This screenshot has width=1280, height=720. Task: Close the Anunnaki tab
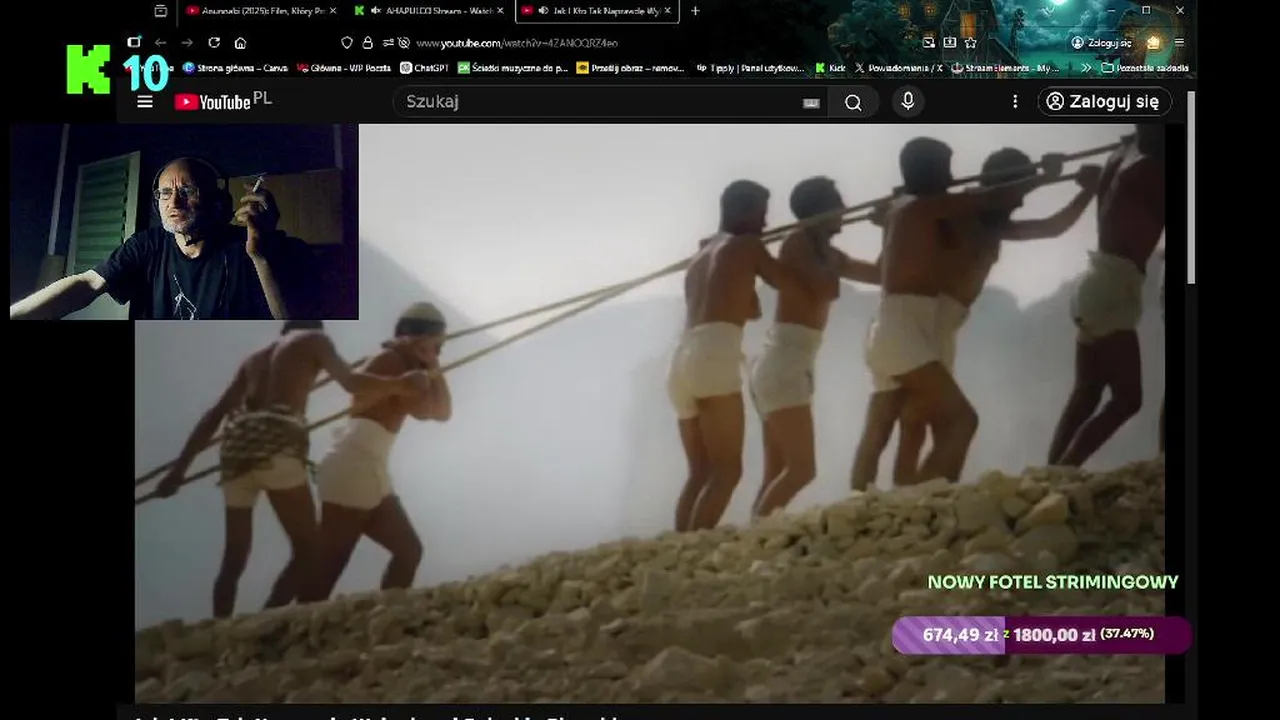point(333,11)
